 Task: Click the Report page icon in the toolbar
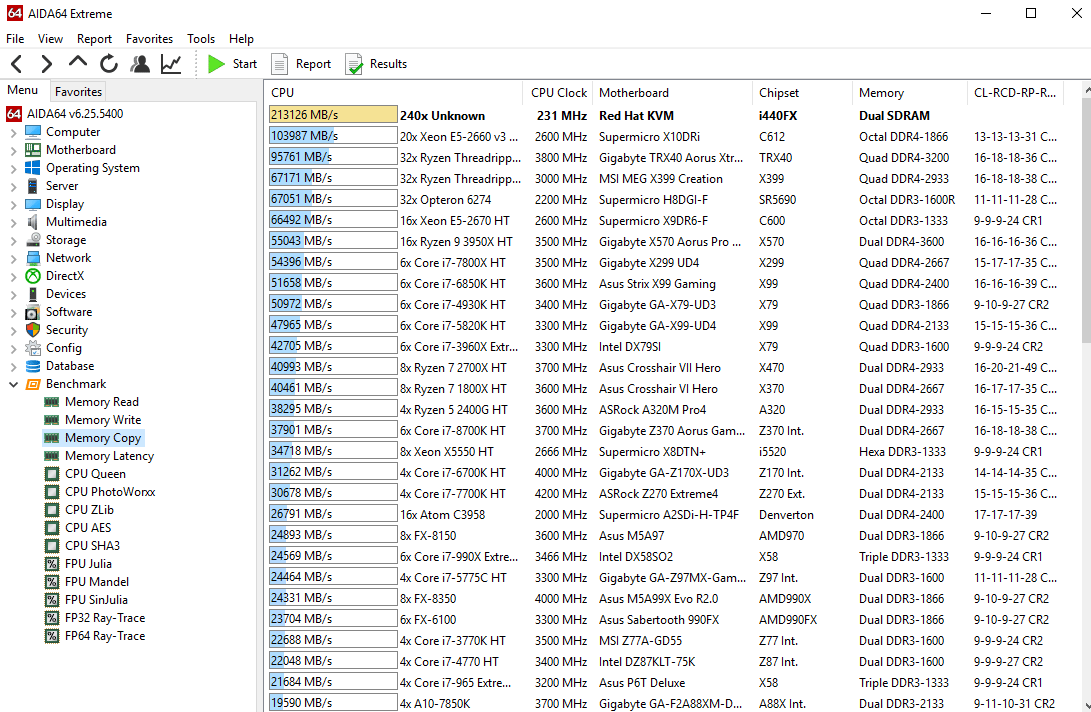(x=280, y=64)
